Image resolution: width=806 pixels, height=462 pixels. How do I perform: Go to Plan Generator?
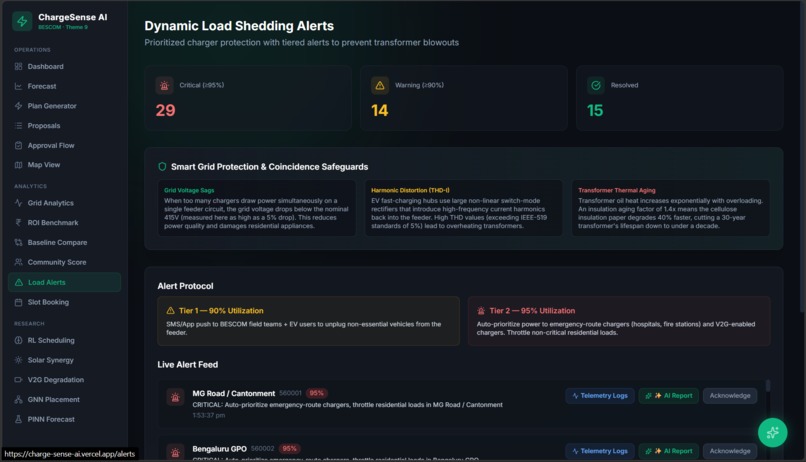click(64, 106)
